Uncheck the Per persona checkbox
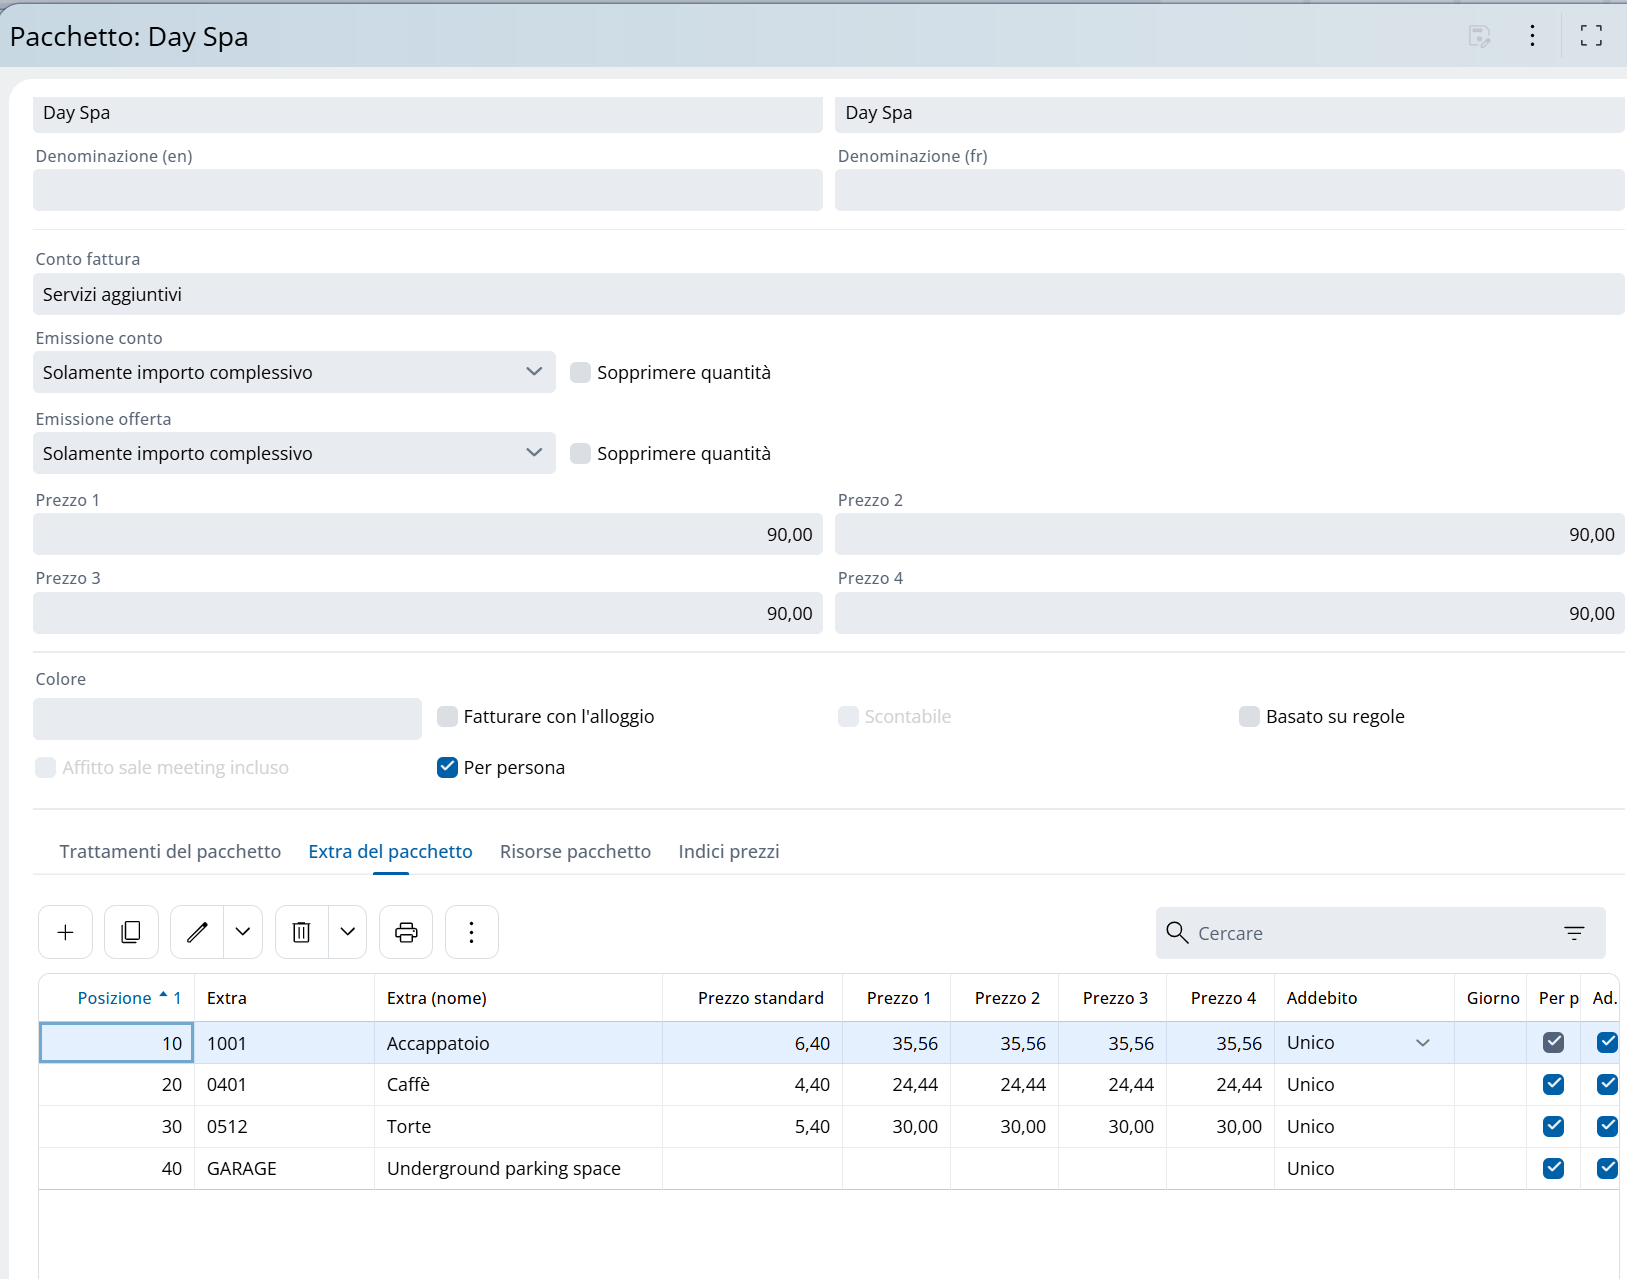Image resolution: width=1627 pixels, height=1279 pixels. coord(447,767)
